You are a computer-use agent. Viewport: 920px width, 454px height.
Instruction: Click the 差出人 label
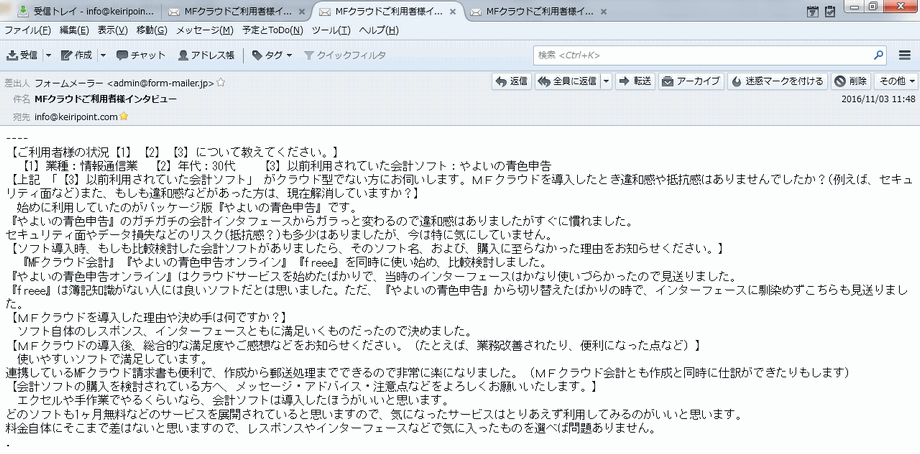click(x=17, y=83)
